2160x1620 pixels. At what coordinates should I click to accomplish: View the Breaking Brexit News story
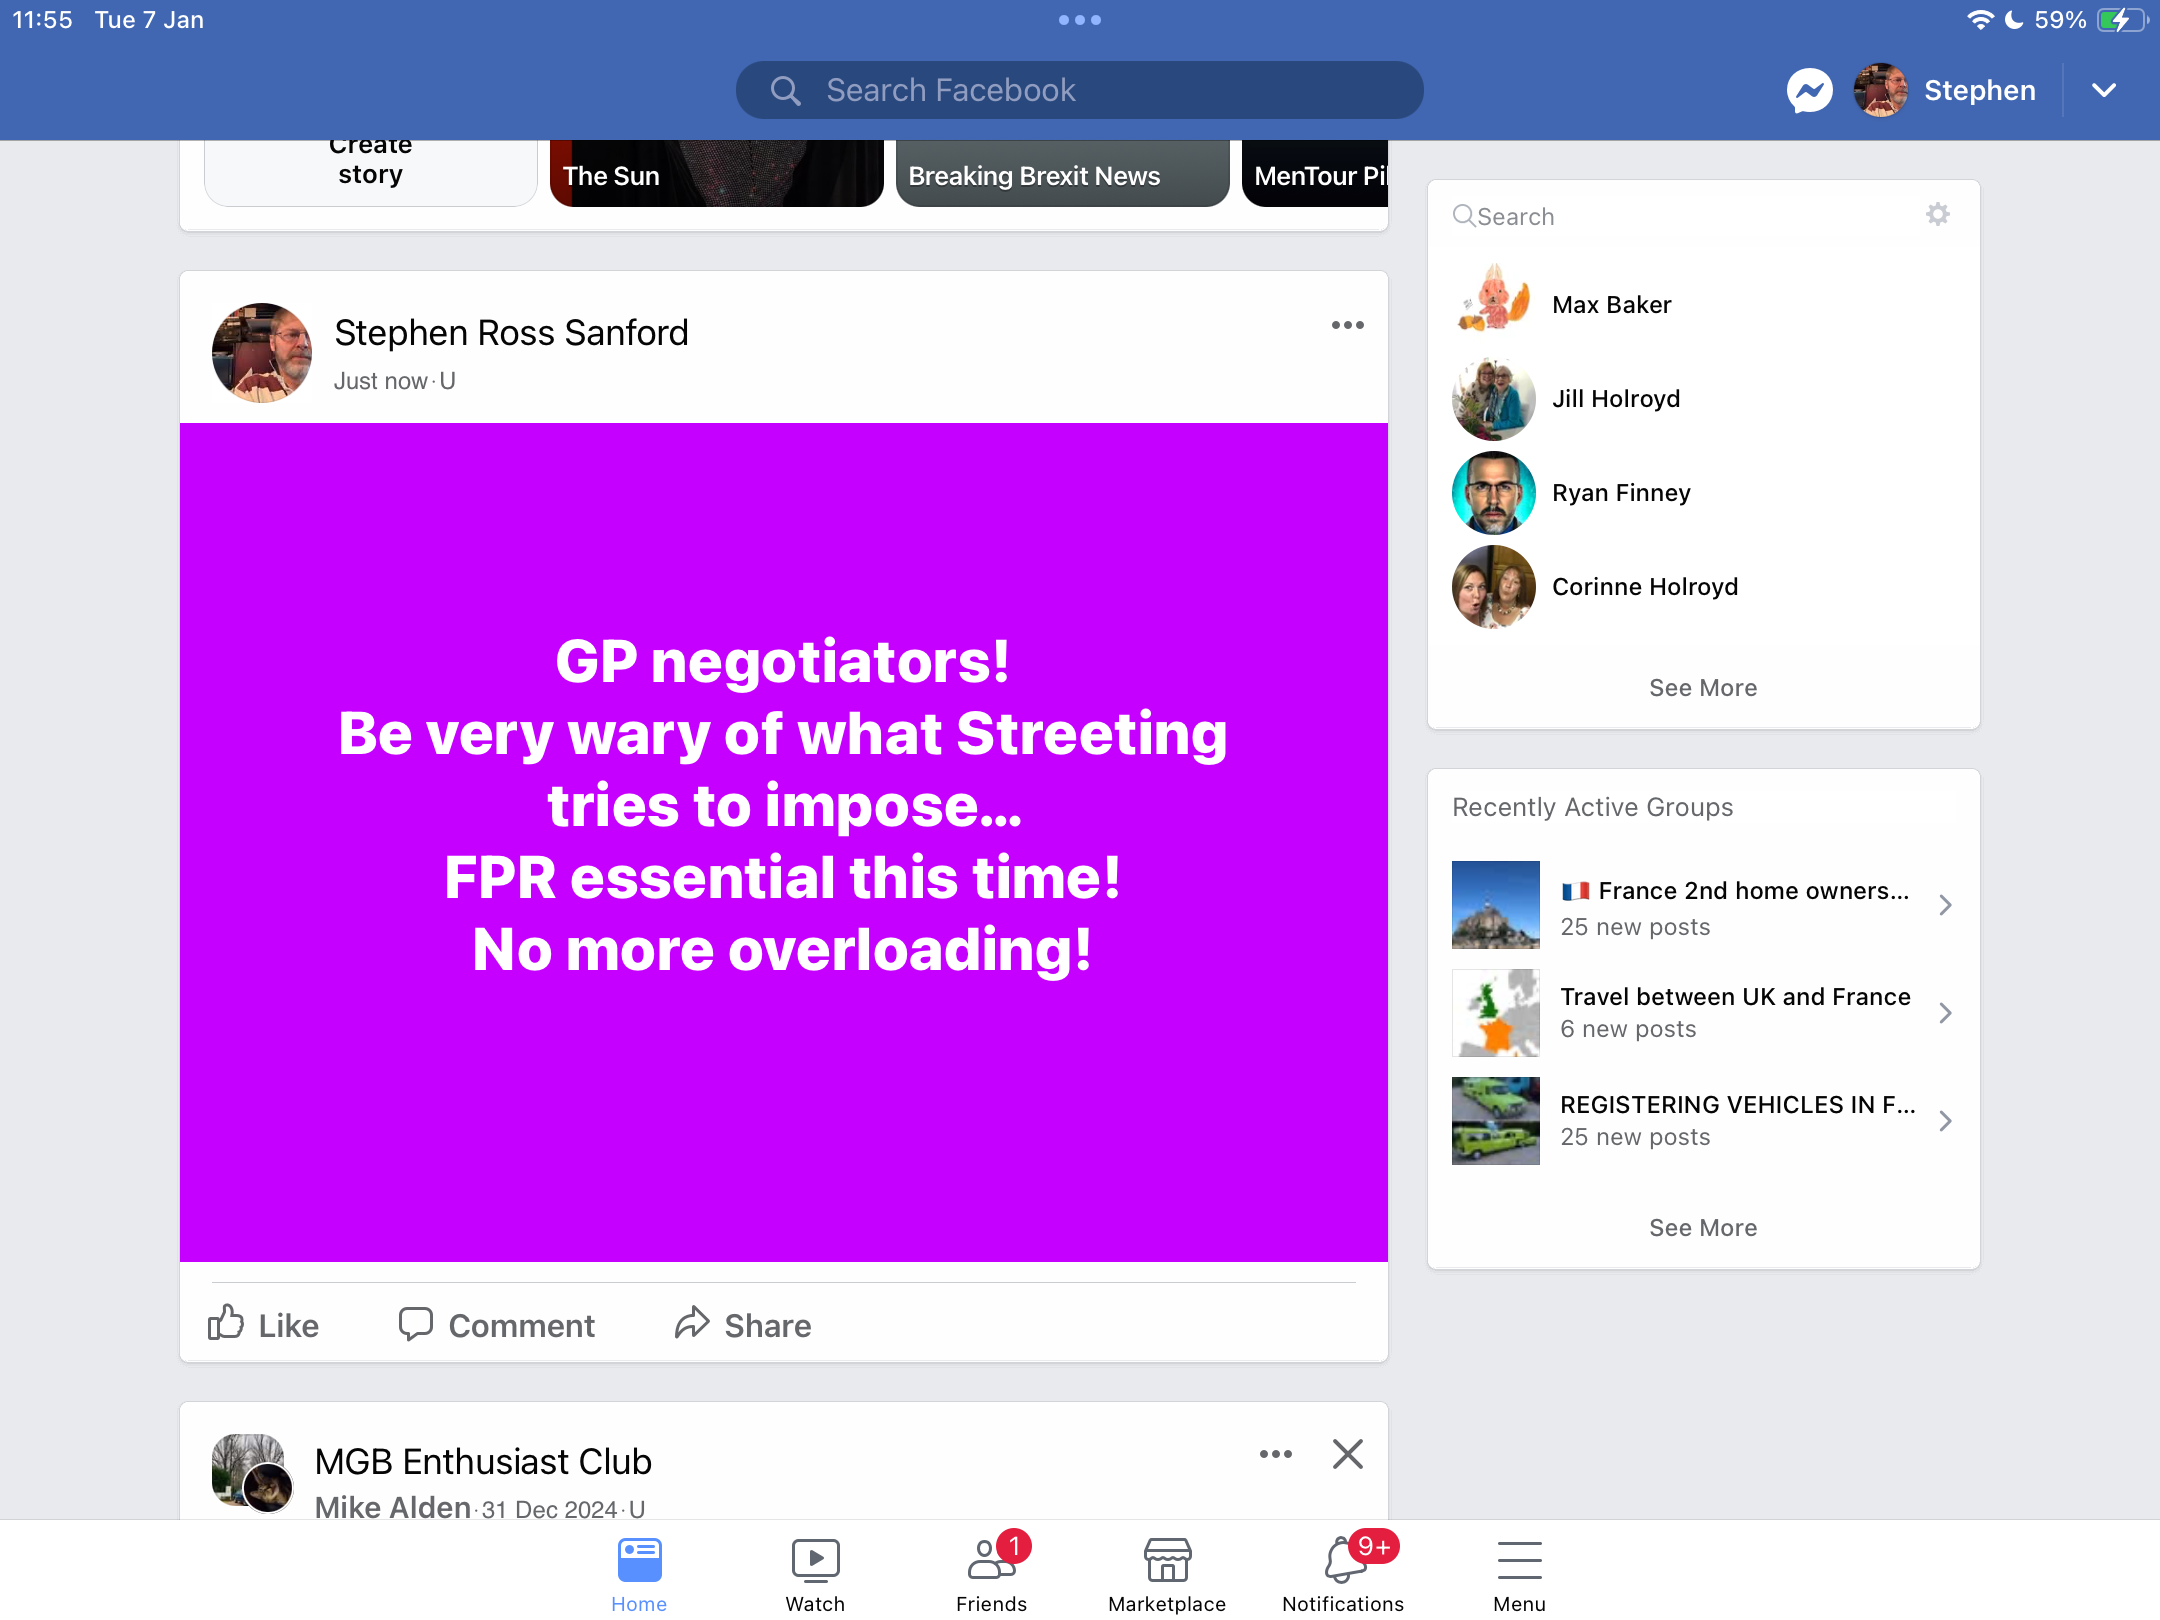[1062, 173]
